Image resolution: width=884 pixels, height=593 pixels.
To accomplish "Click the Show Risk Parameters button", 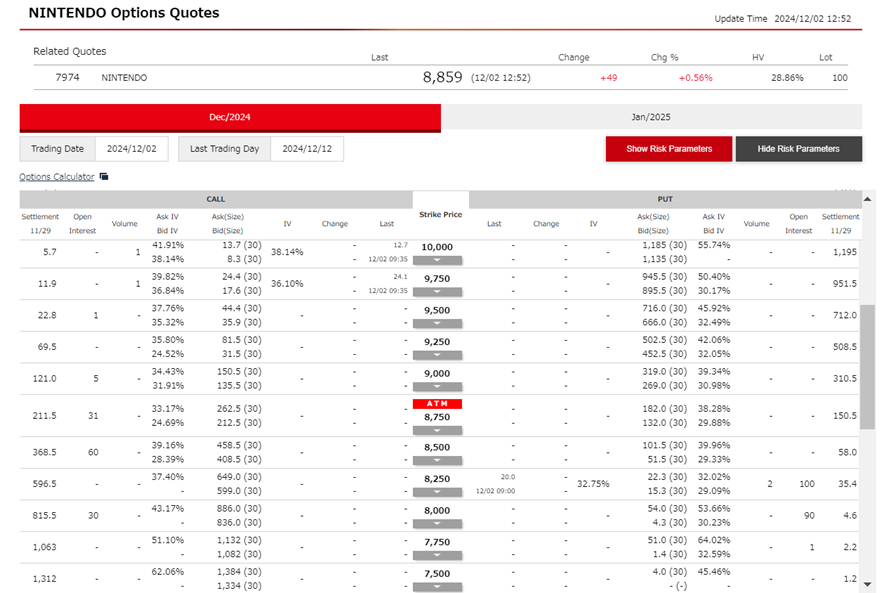I will click(x=669, y=149).
